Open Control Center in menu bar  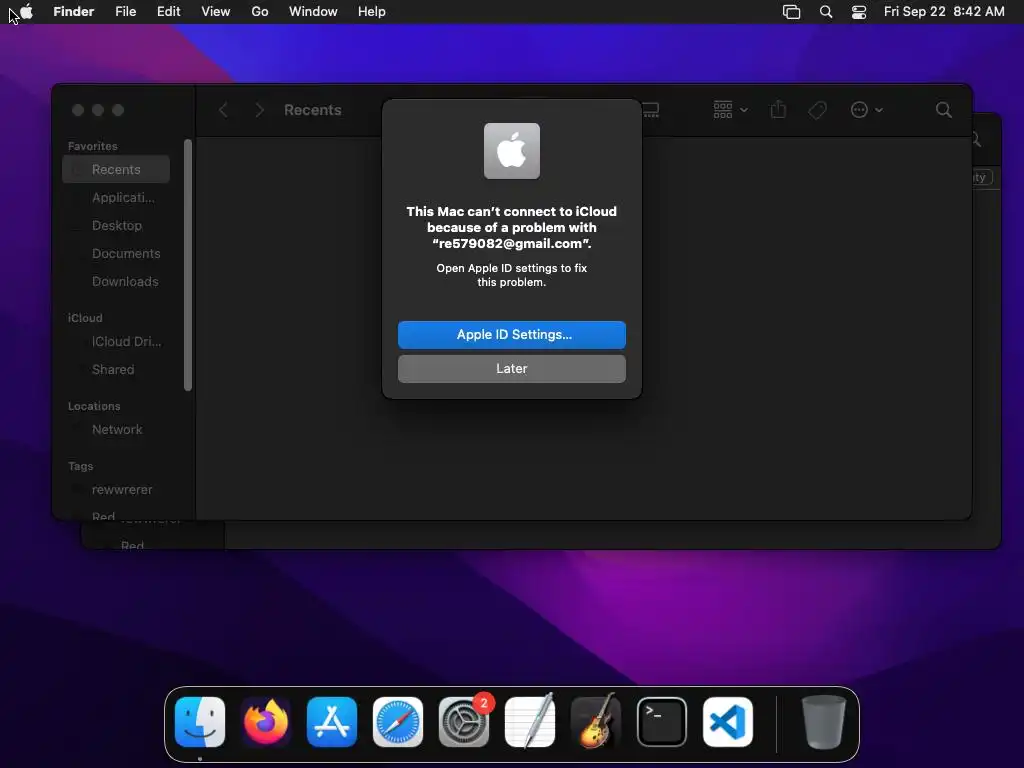[859, 12]
